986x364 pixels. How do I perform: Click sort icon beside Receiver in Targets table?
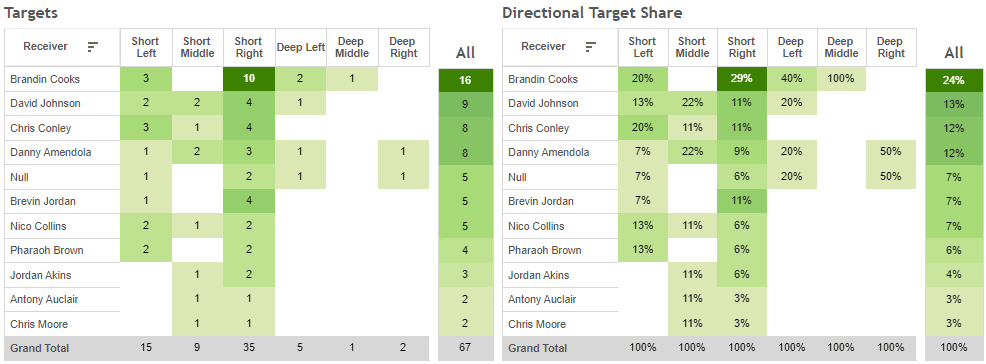[93, 47]
